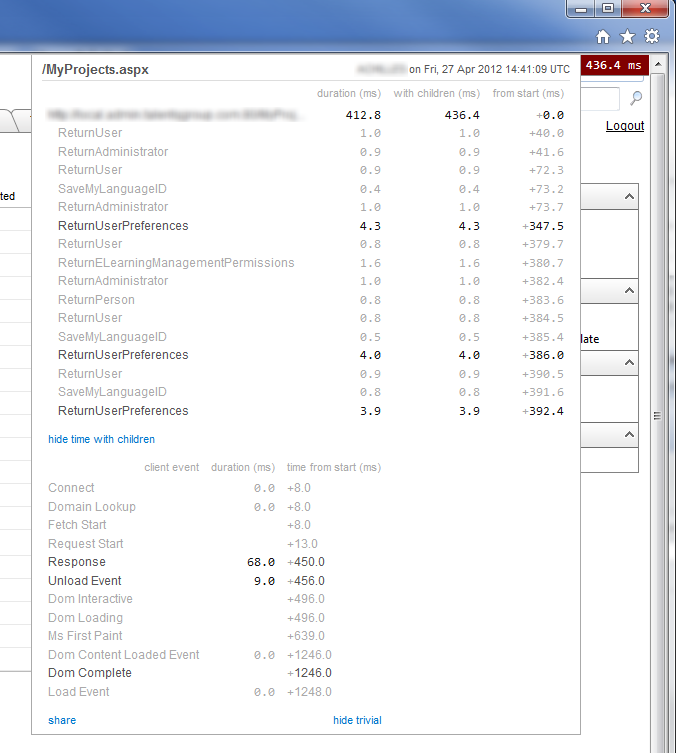Click the 'hide trivial' link
676x753 pixels.
coord(357,720)
